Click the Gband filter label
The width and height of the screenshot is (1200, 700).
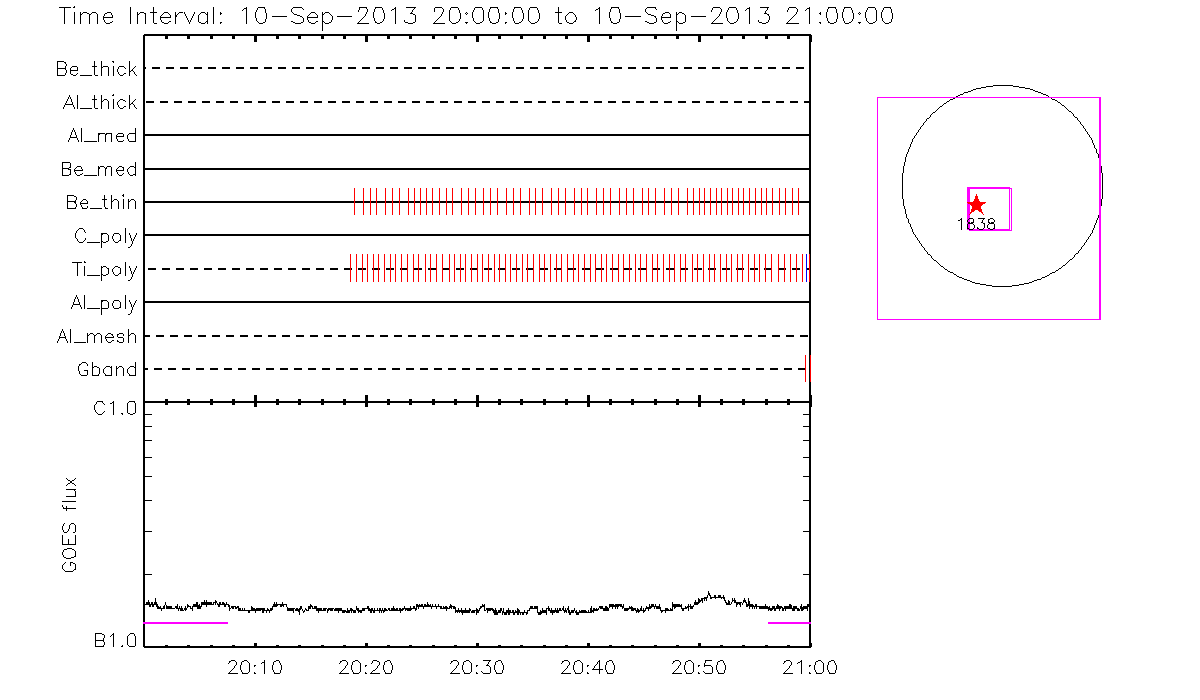(x=107, y=370)
